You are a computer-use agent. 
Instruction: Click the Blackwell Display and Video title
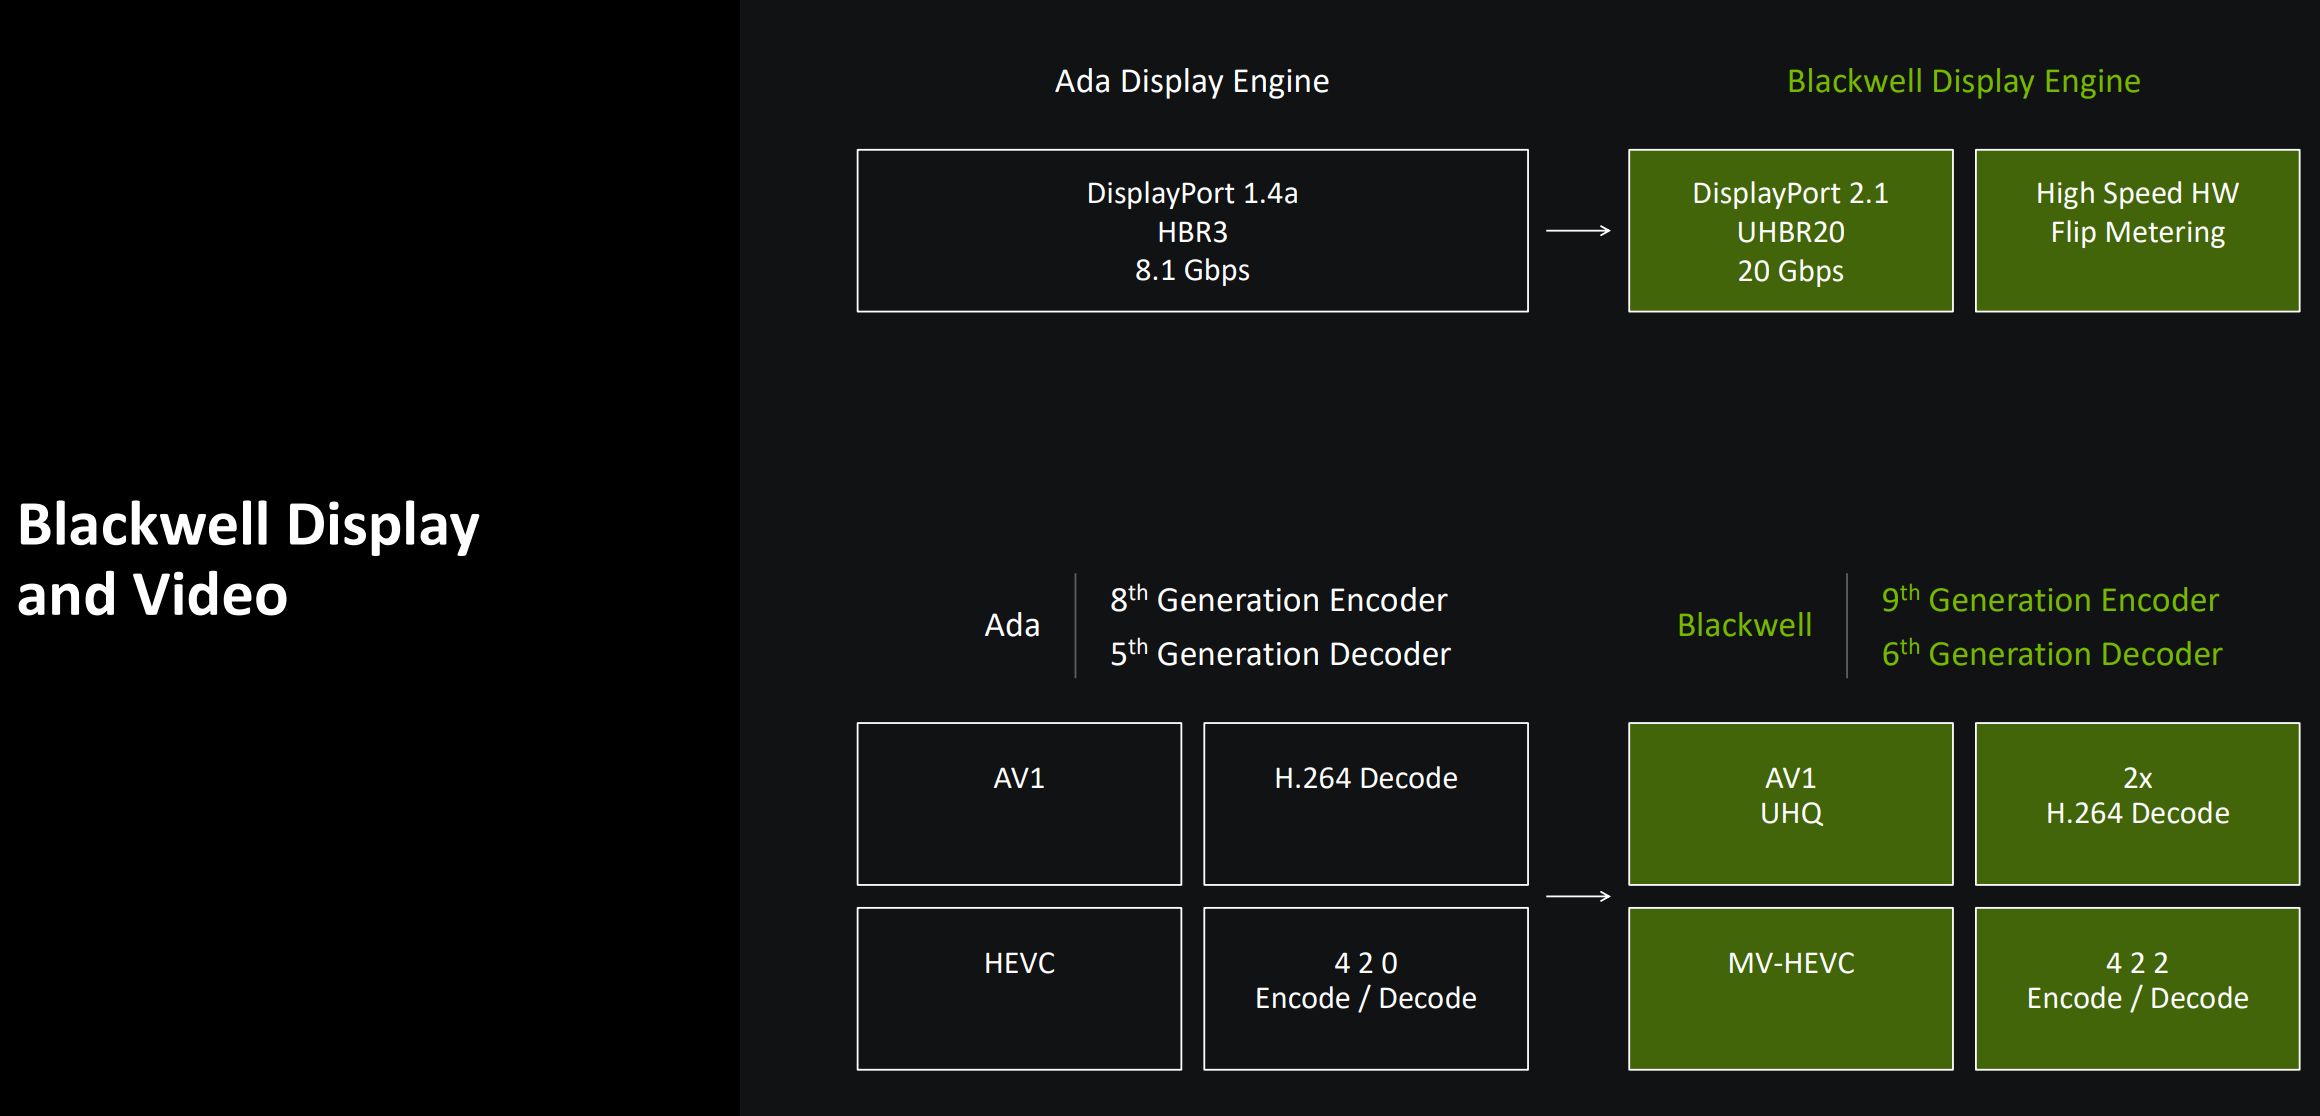[248, 559]
